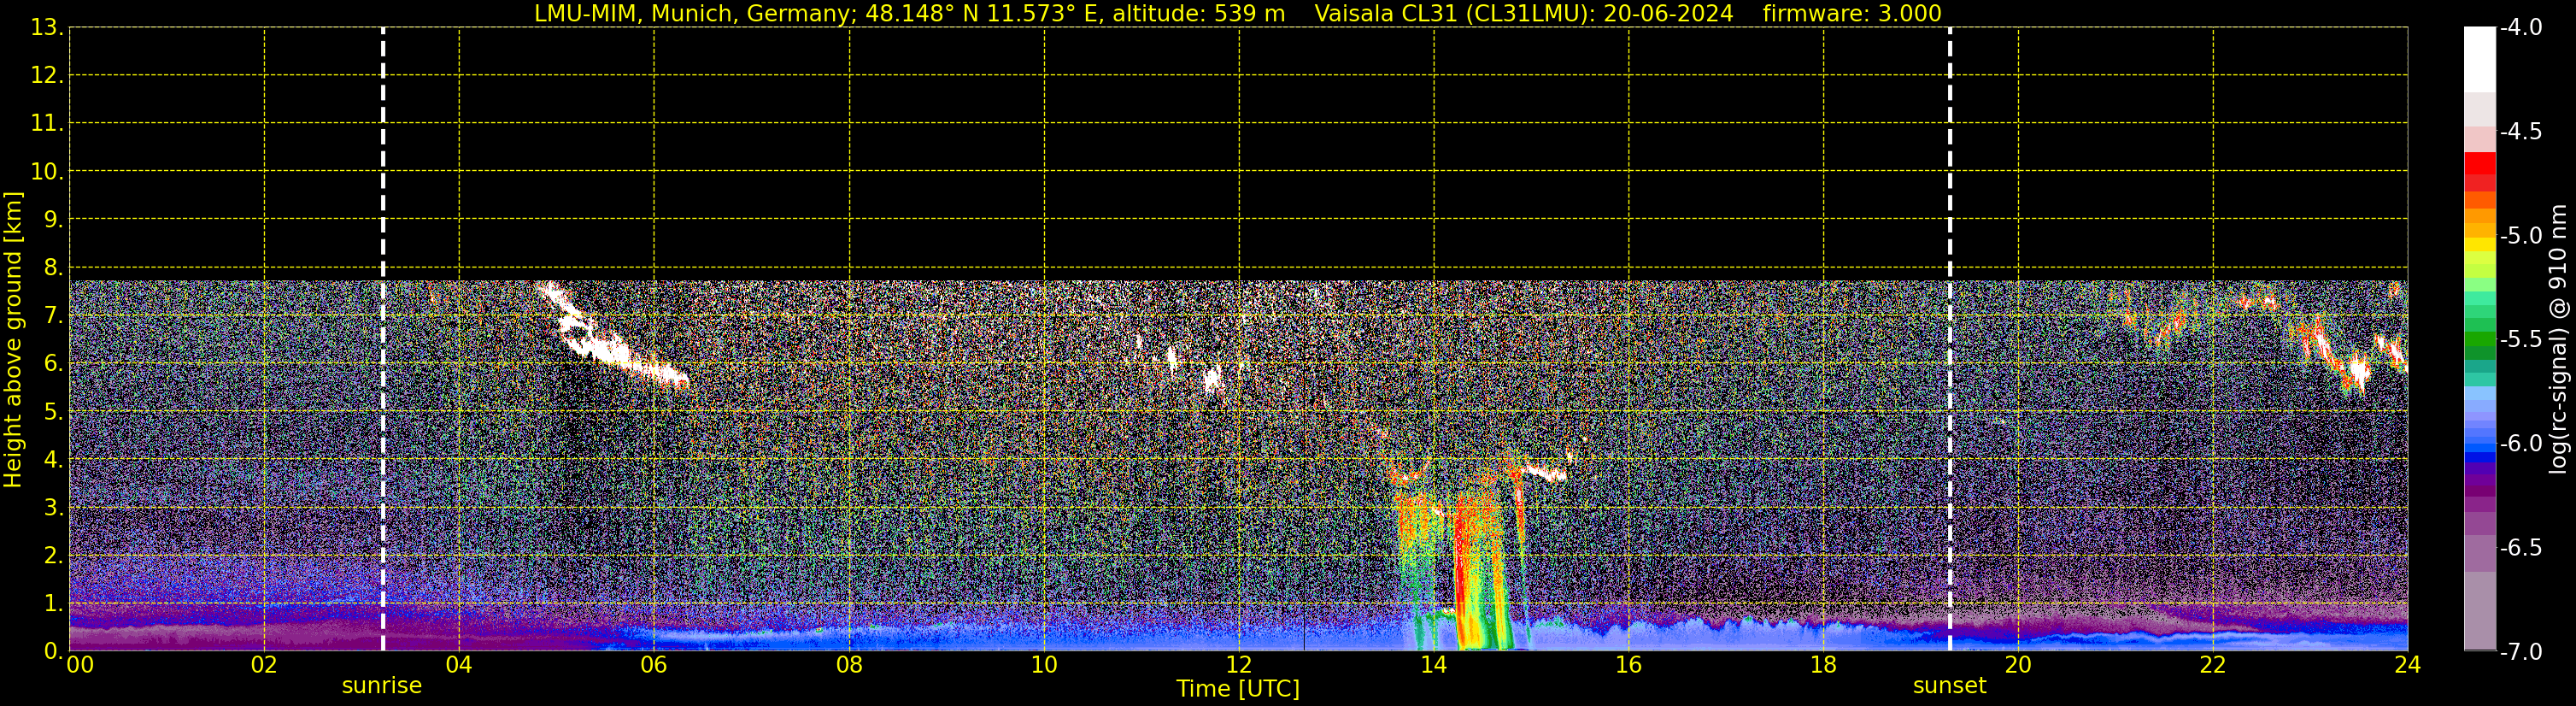Viewport: 2576px width, 706px height.
Task: Click the white dashed sunset line
Action: click(1950, 339)
